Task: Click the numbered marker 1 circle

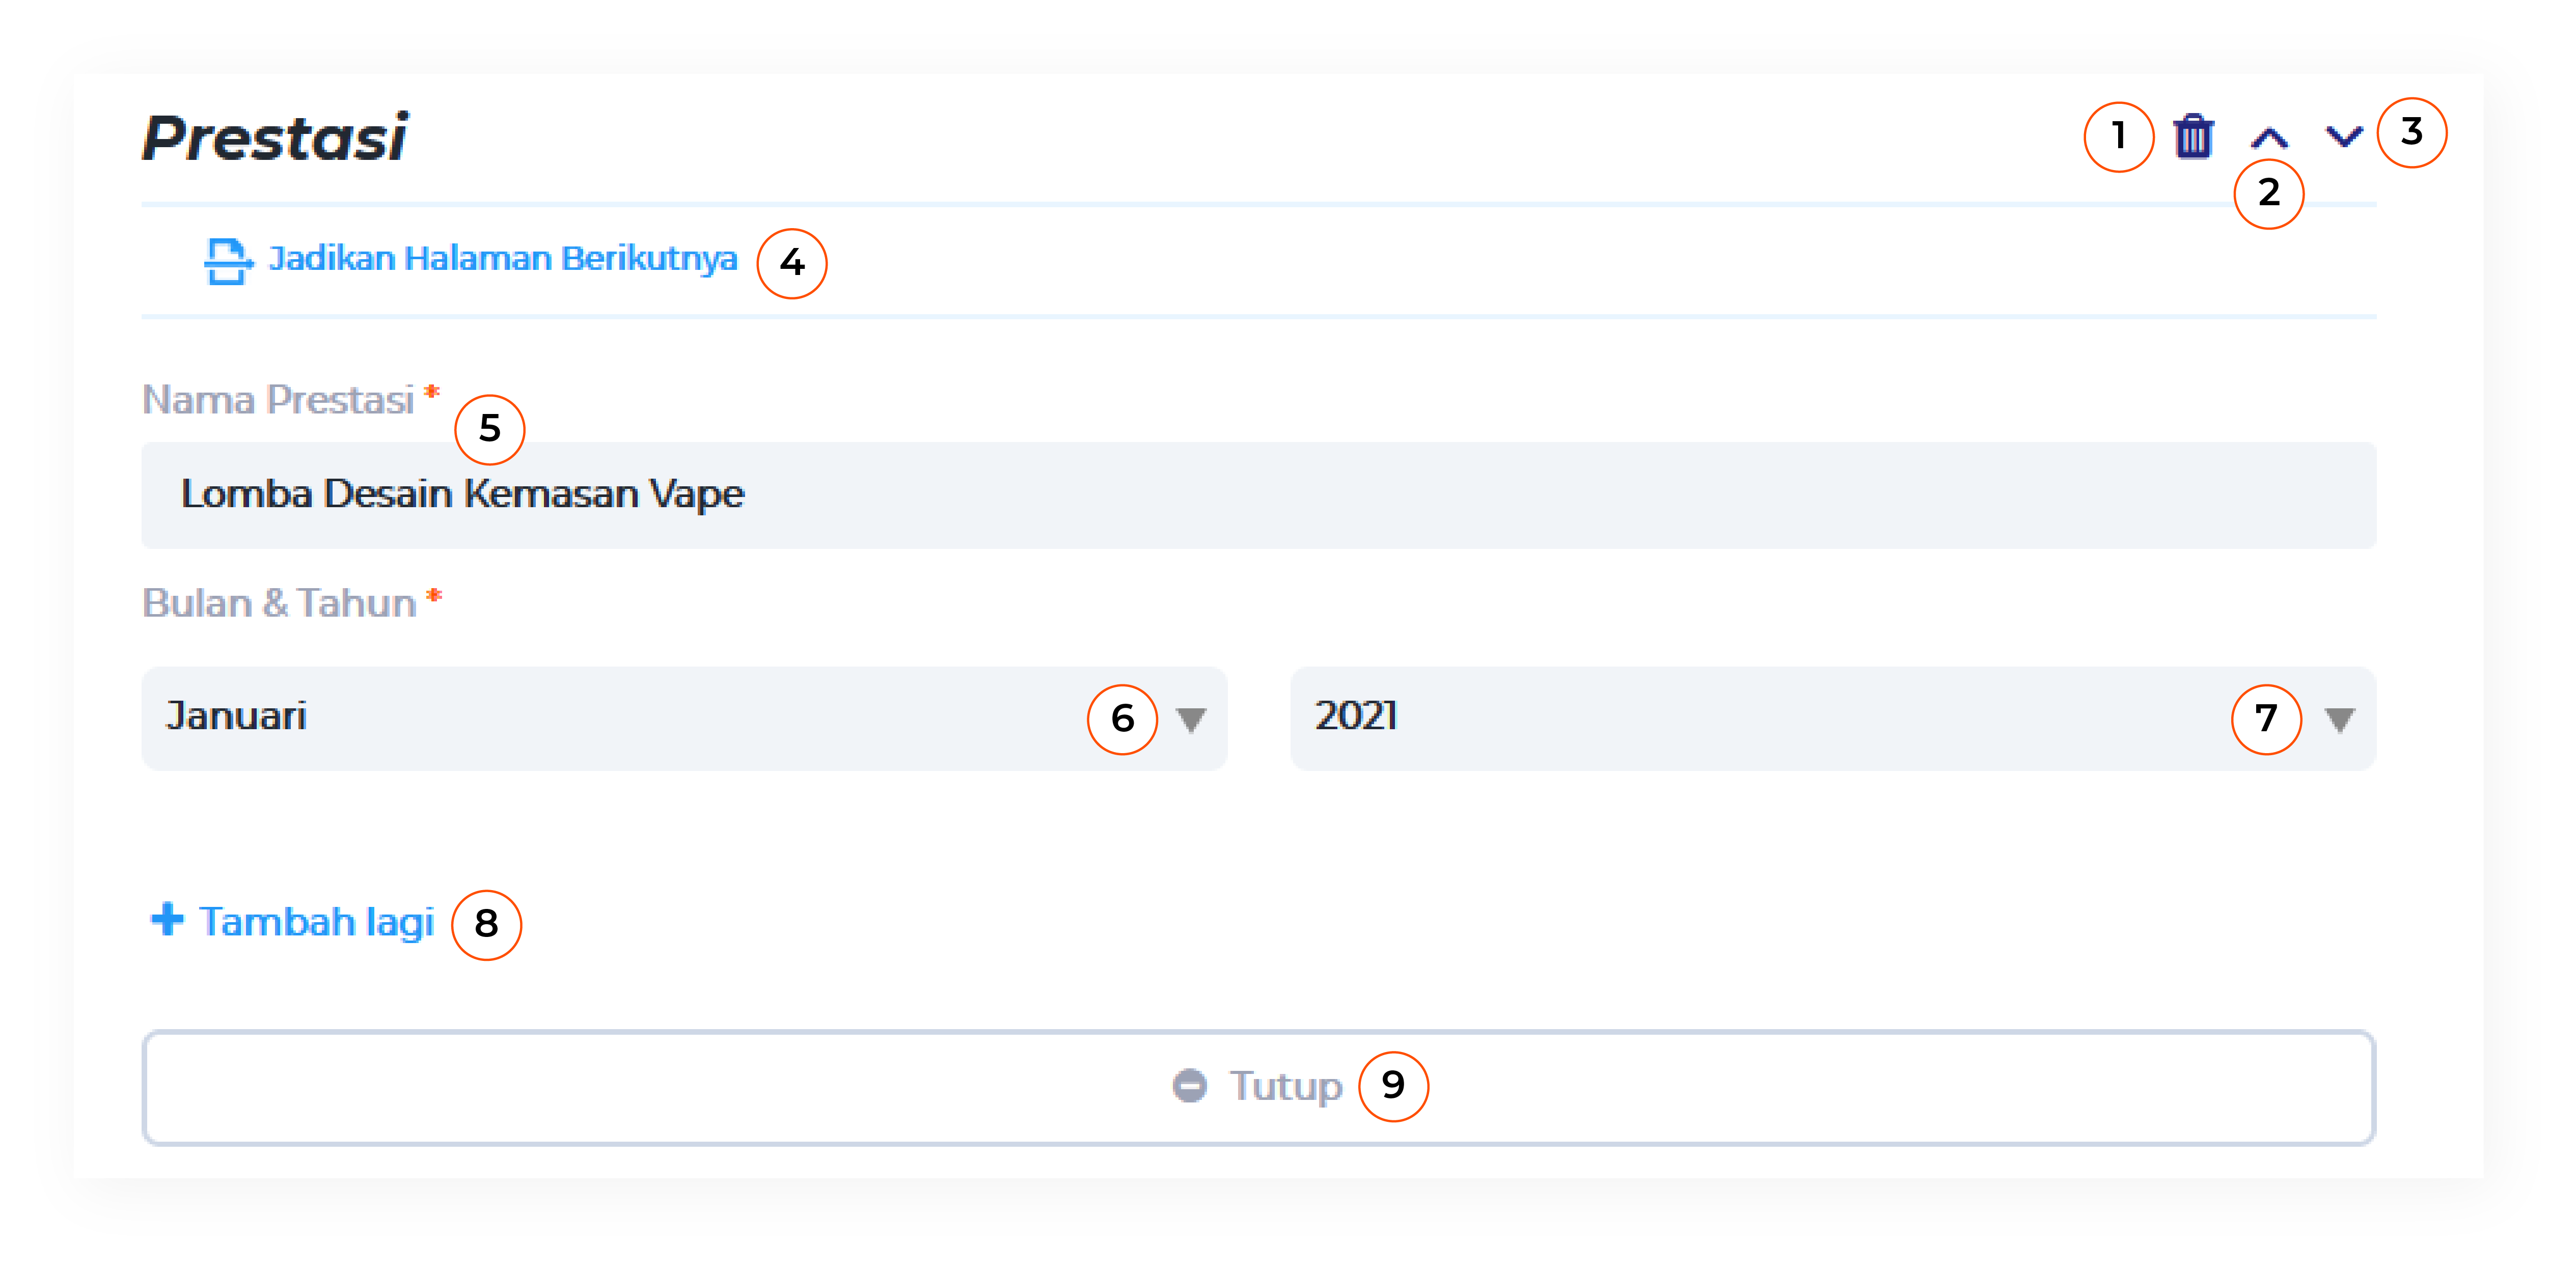Action: [2118, 136]
